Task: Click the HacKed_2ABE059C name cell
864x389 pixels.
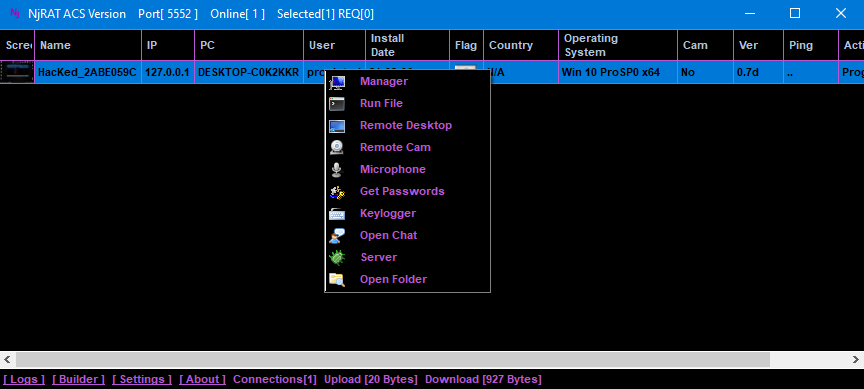Action: 88,72
